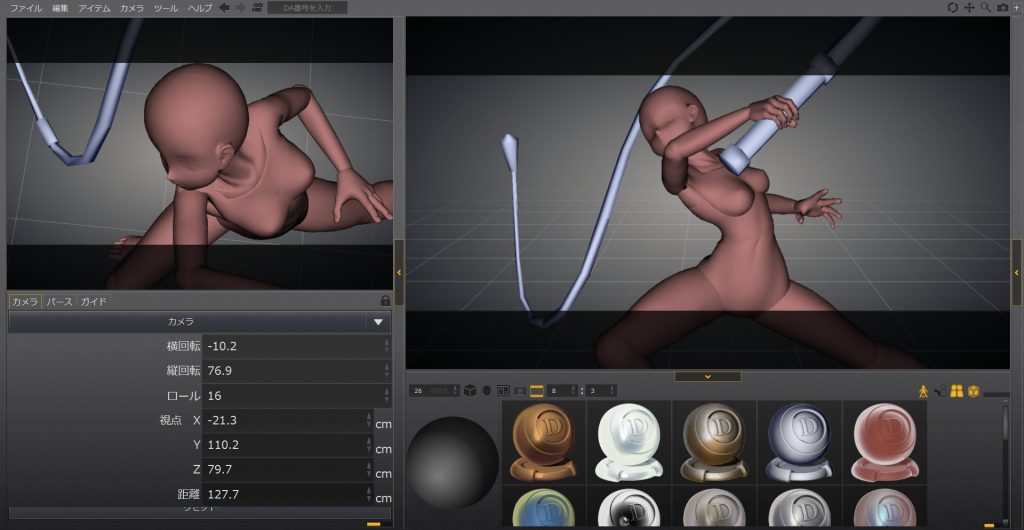Toggle the yellow highlighted frame icon

coord(537,391)
